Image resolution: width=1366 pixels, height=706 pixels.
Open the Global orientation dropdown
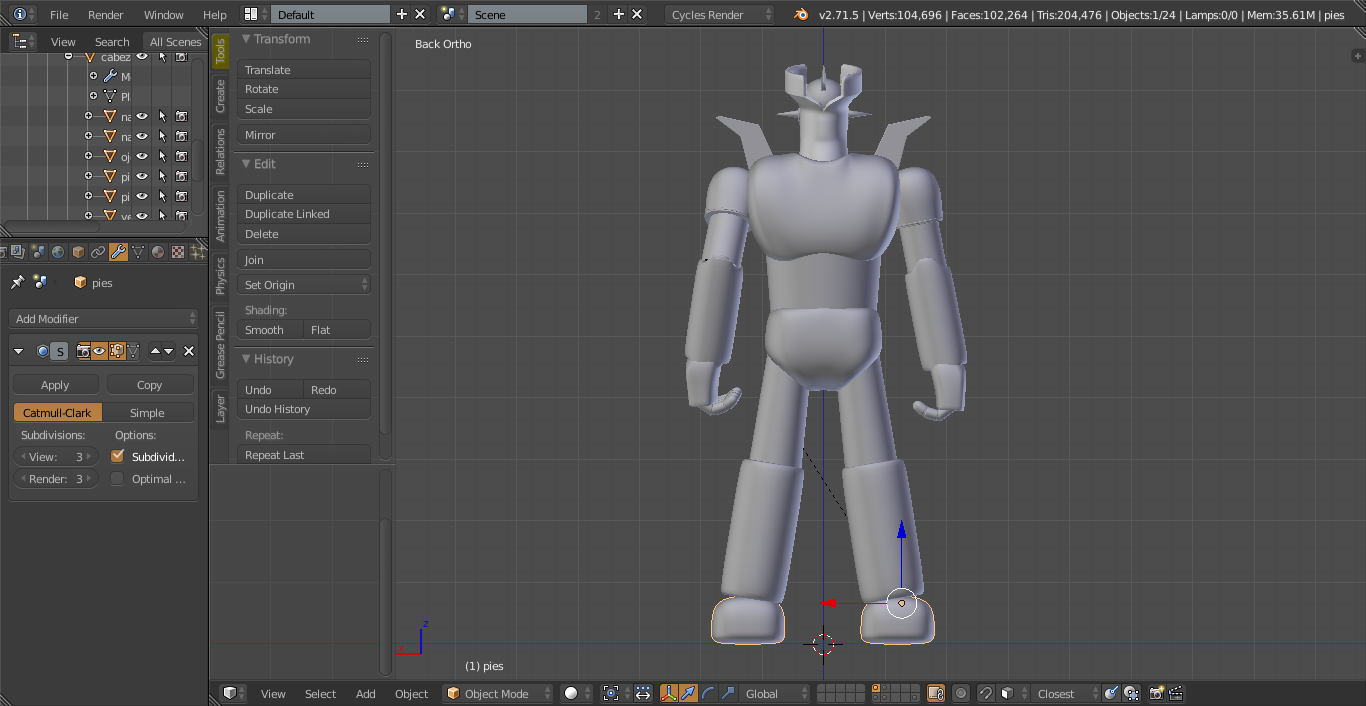point(774,693)
